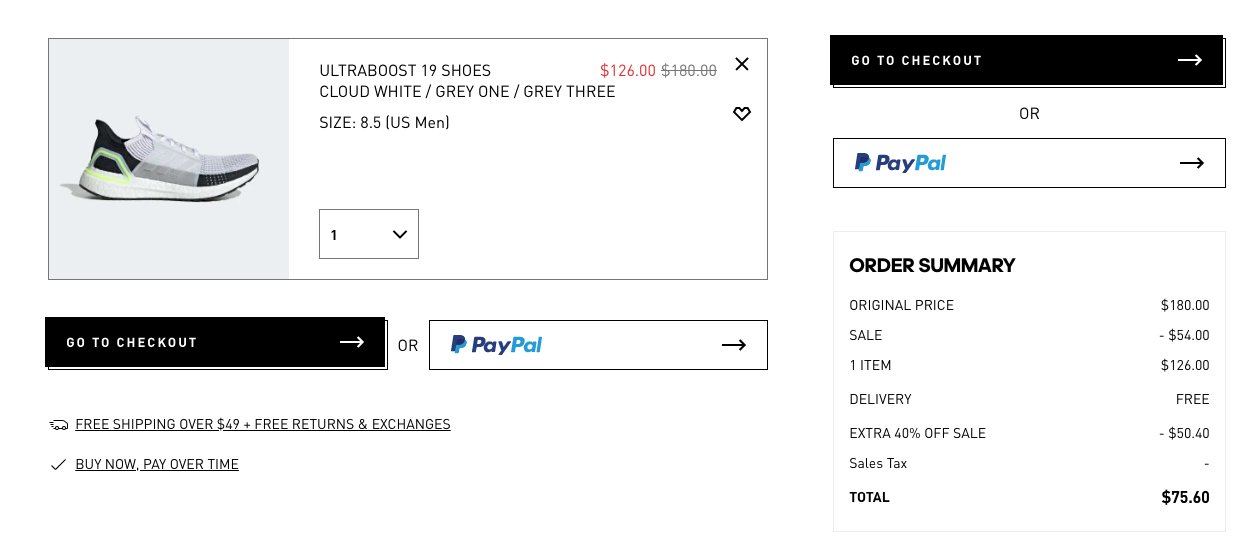Click the checkmark icon beside Buy Now
Screen dimensions: 1239x550
58,465
